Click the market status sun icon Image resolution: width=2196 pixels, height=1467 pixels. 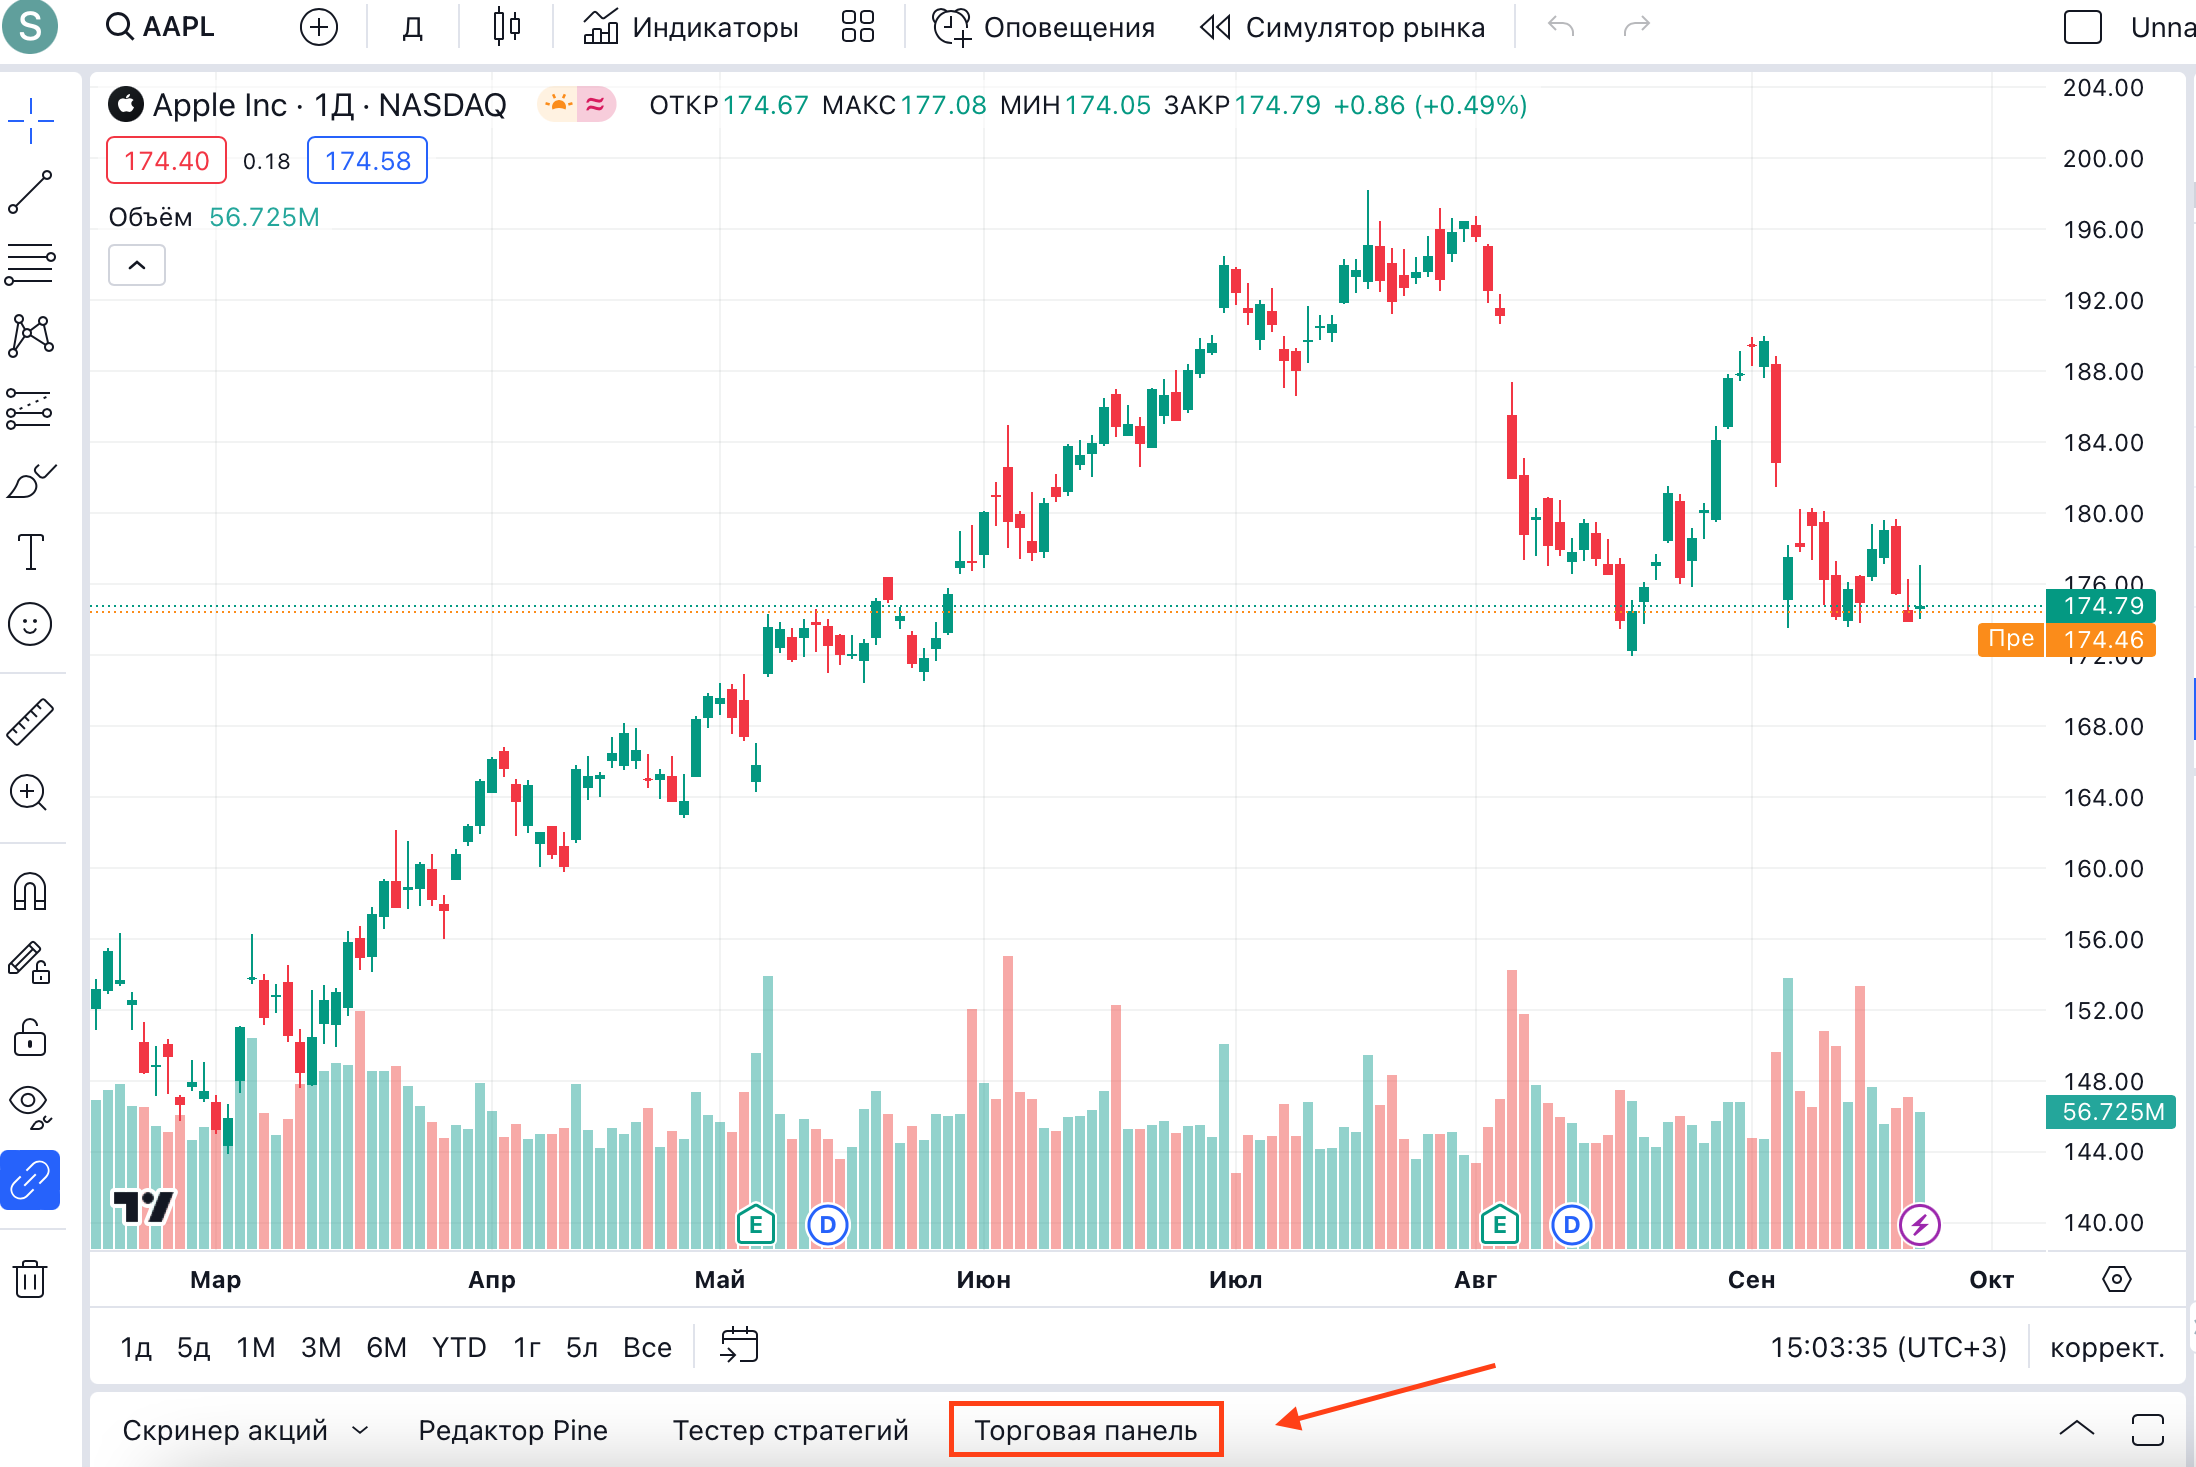click(558, 104)
